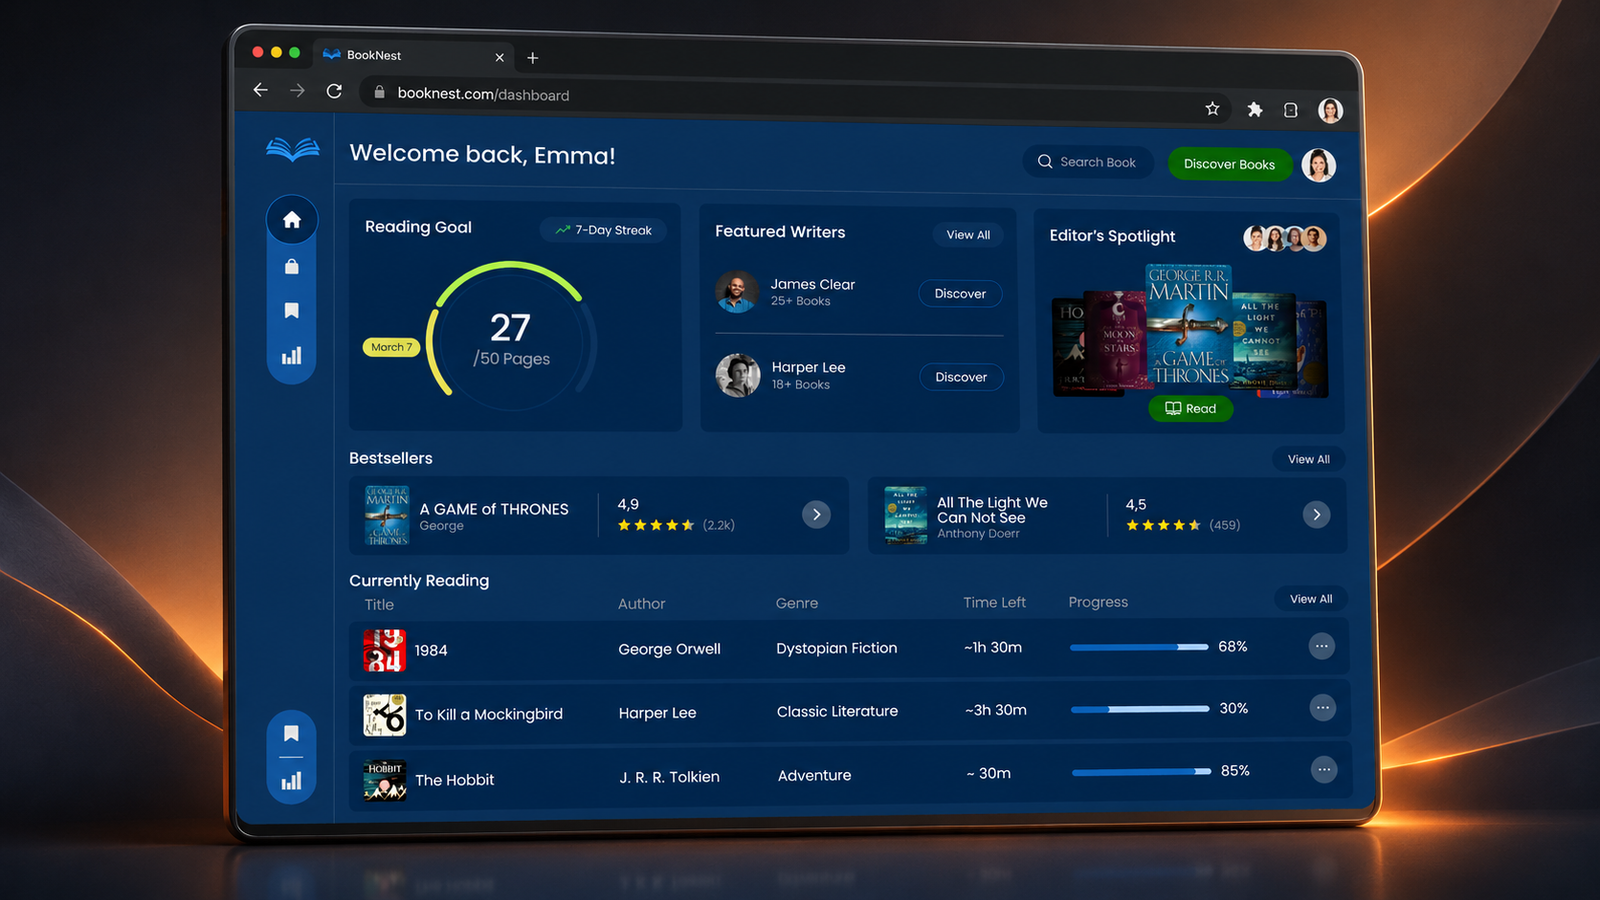The height and width of the screenshot is (900, 1600).
Task: Click the 7-Day Streak badge
Action: (604, 230)
